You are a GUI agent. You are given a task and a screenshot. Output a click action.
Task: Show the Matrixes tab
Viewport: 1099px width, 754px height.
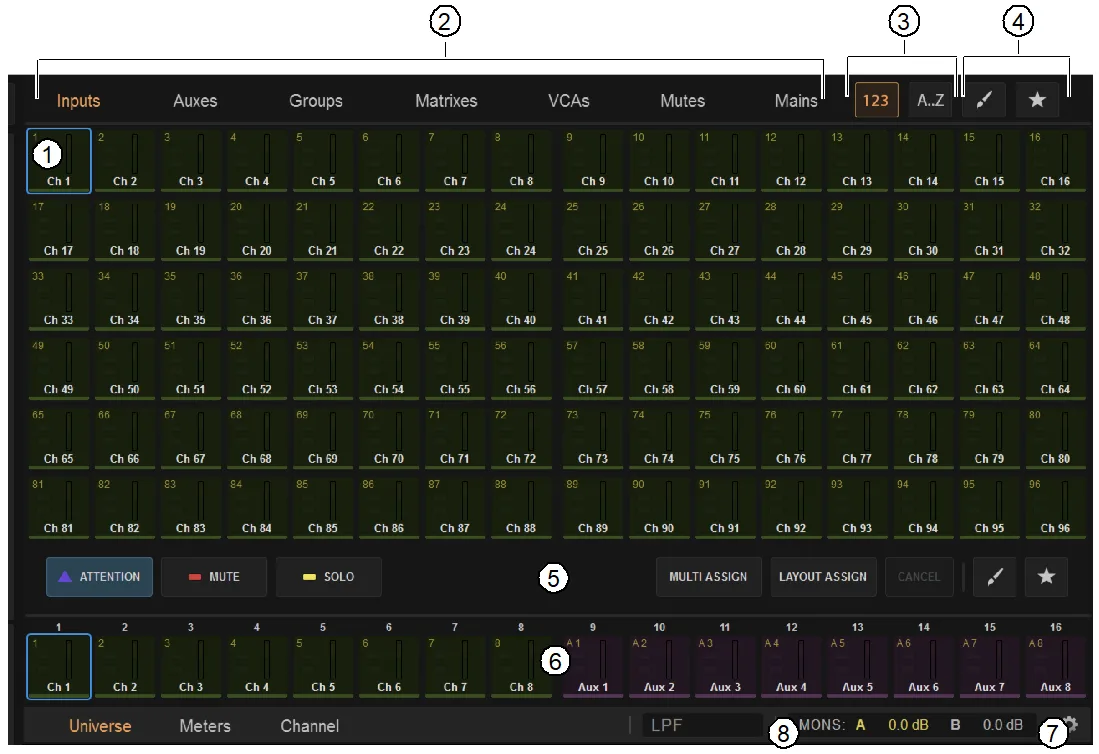coord(446,101)
